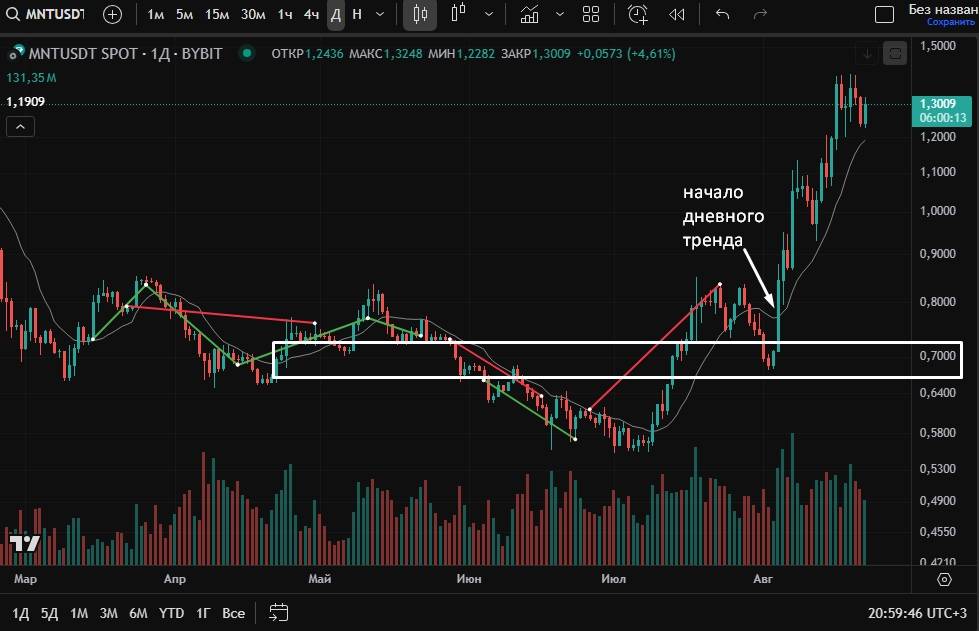Click the MNTUSDT symbol search field
Viewport: 979px width, 631px height.
[x=47, y=15]
